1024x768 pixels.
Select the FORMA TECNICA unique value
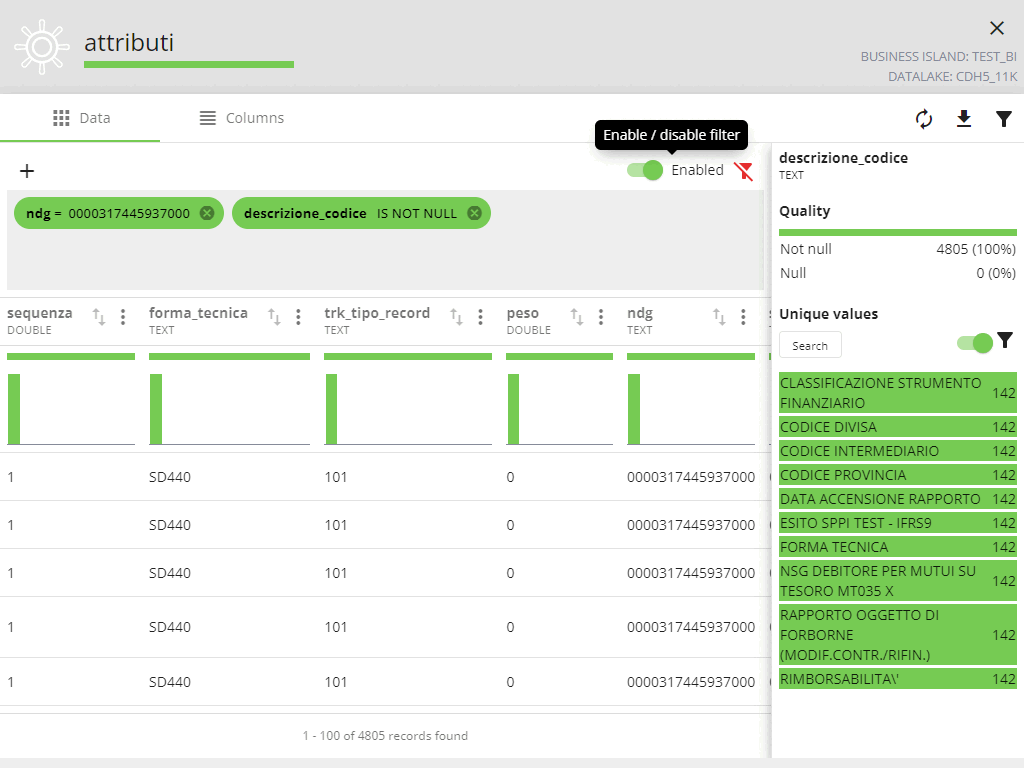click(834, 547)
